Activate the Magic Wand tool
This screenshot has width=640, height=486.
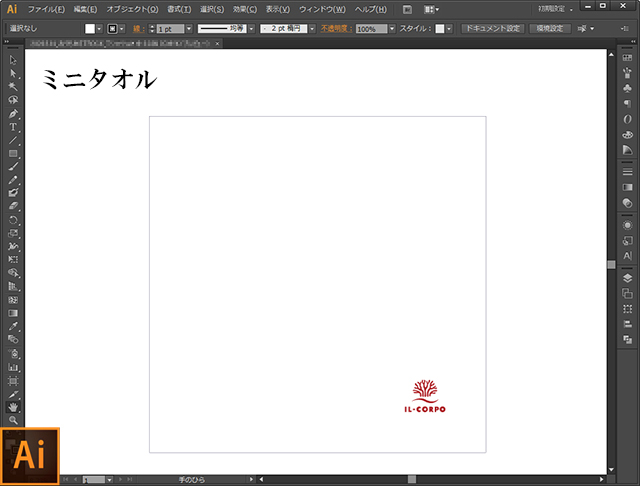13,87
